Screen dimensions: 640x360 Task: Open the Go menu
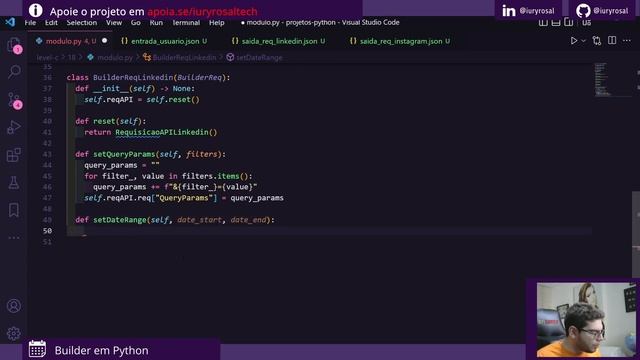coord(136,22)
